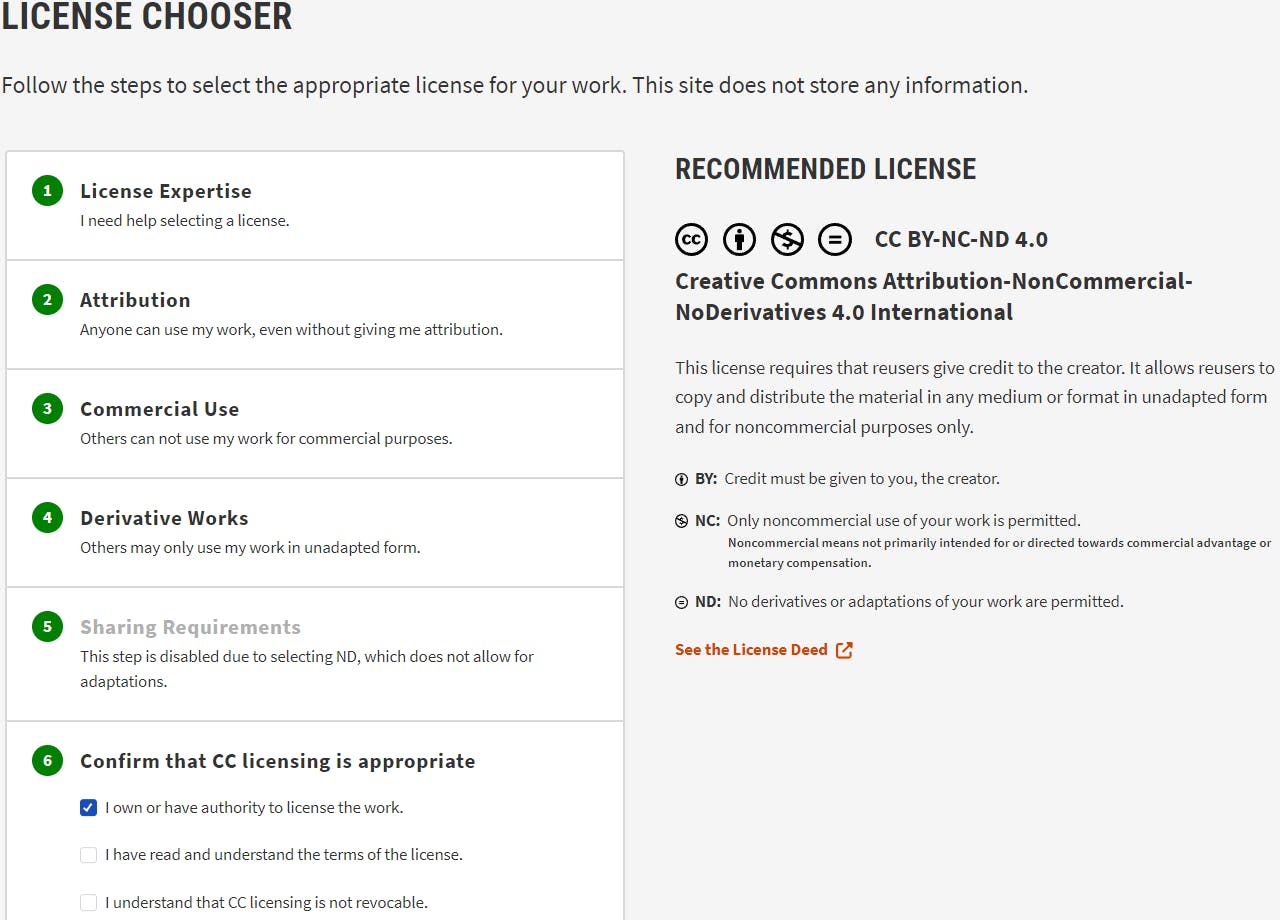
Task: Click the small BY icon in description list
Action: coord(682,479)
